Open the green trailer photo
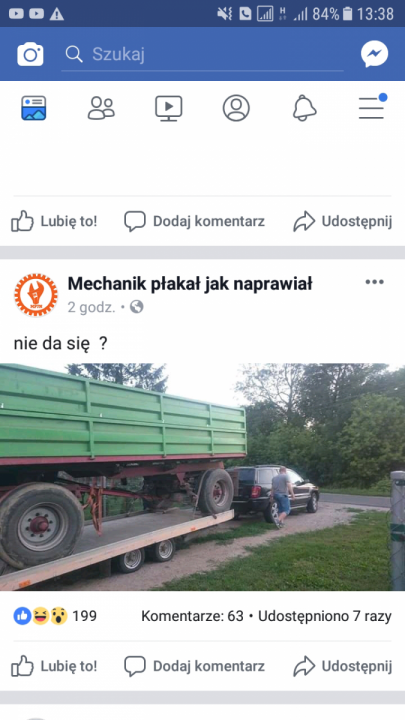 point(202,477)
